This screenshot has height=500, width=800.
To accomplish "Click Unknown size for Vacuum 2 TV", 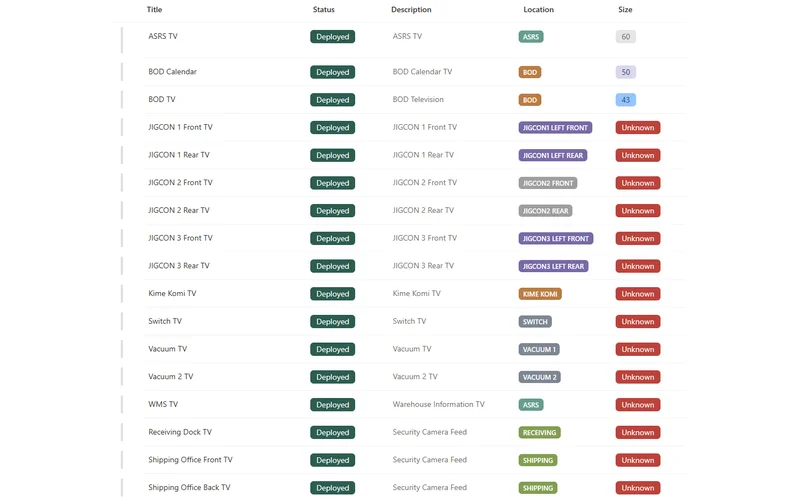I will (638, 377).
